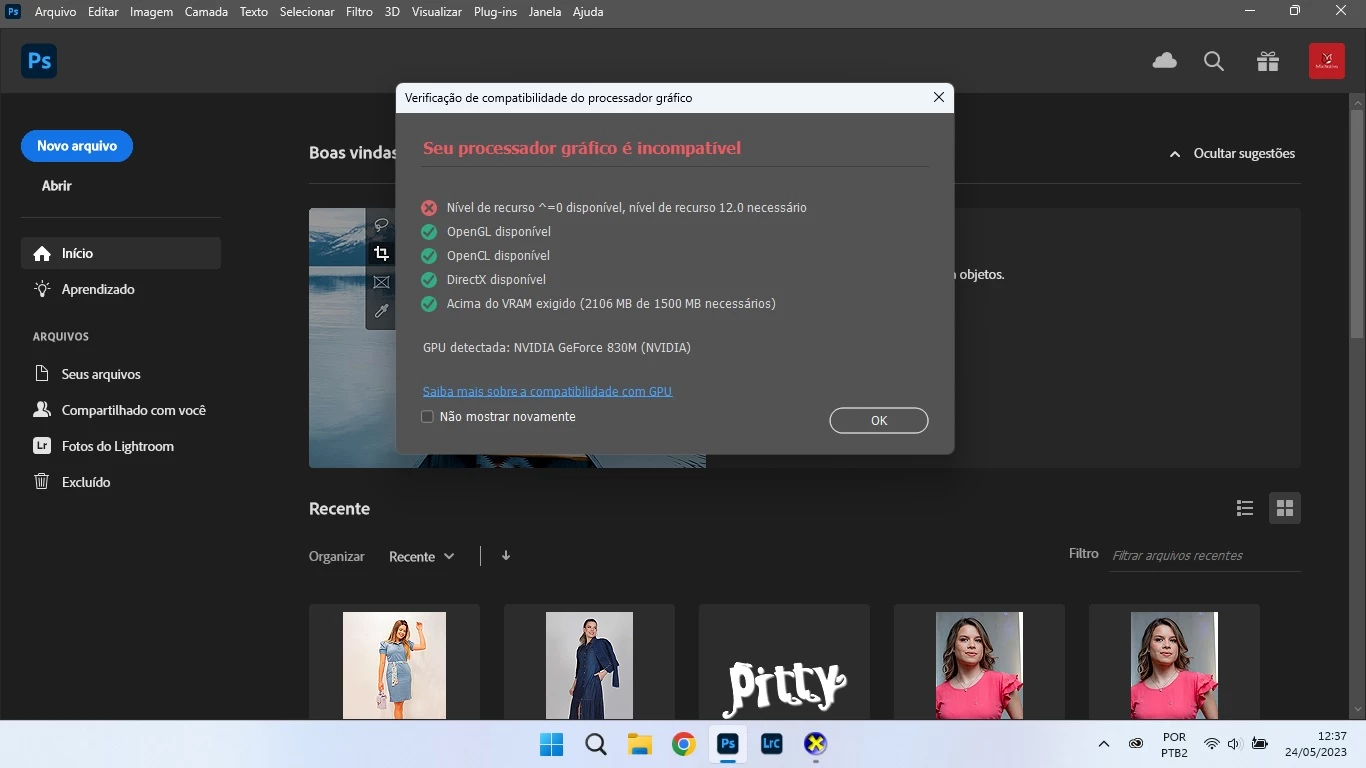Confirm the dialog with OK
1366x768 pixels.
coord(879,421)
